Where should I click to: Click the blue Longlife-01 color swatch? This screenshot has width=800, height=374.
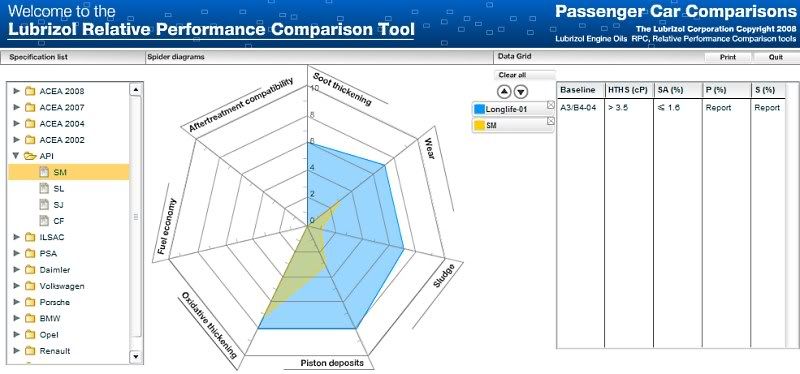coord(479,109)
